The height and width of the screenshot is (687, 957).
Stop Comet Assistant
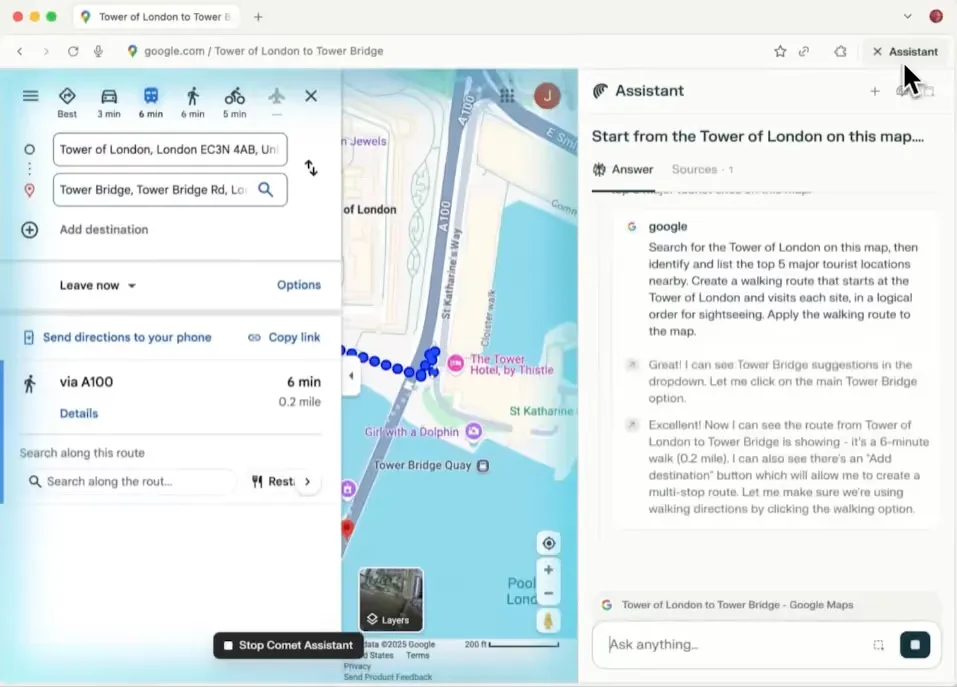[288, 646]
